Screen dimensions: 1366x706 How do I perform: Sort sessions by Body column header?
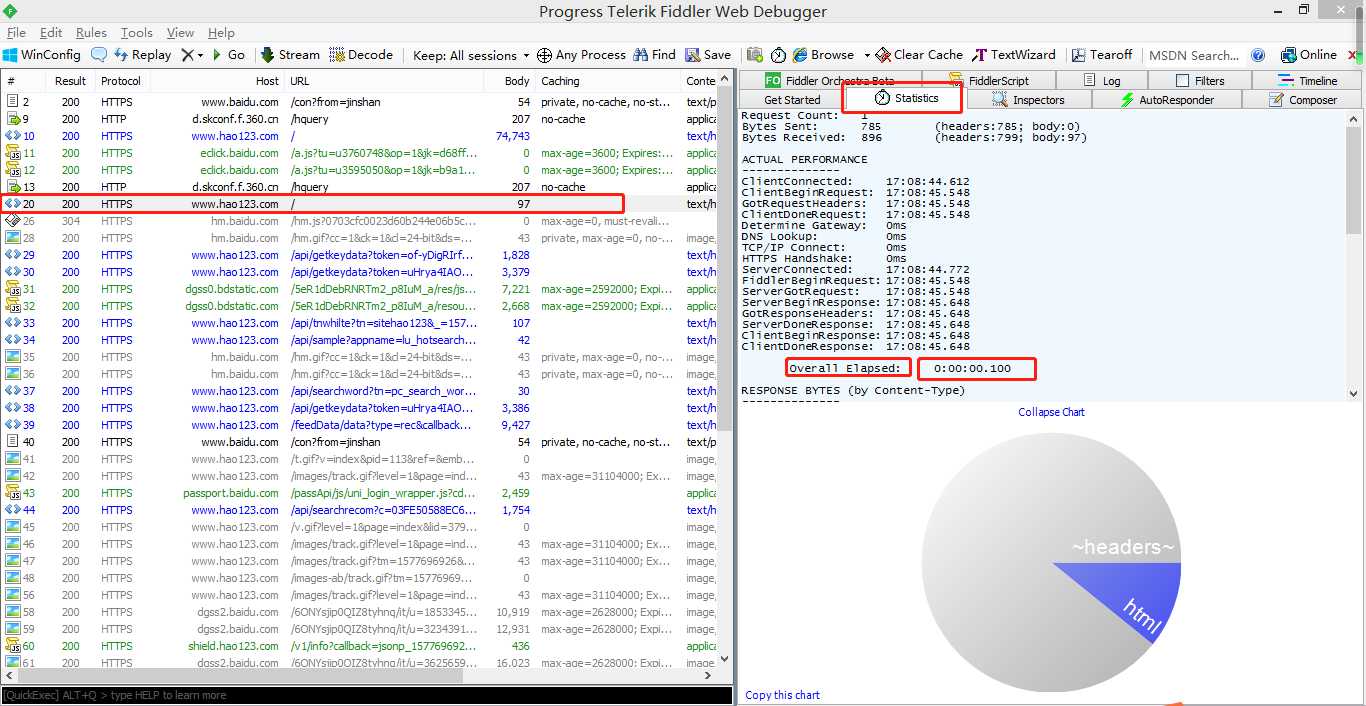509,81
